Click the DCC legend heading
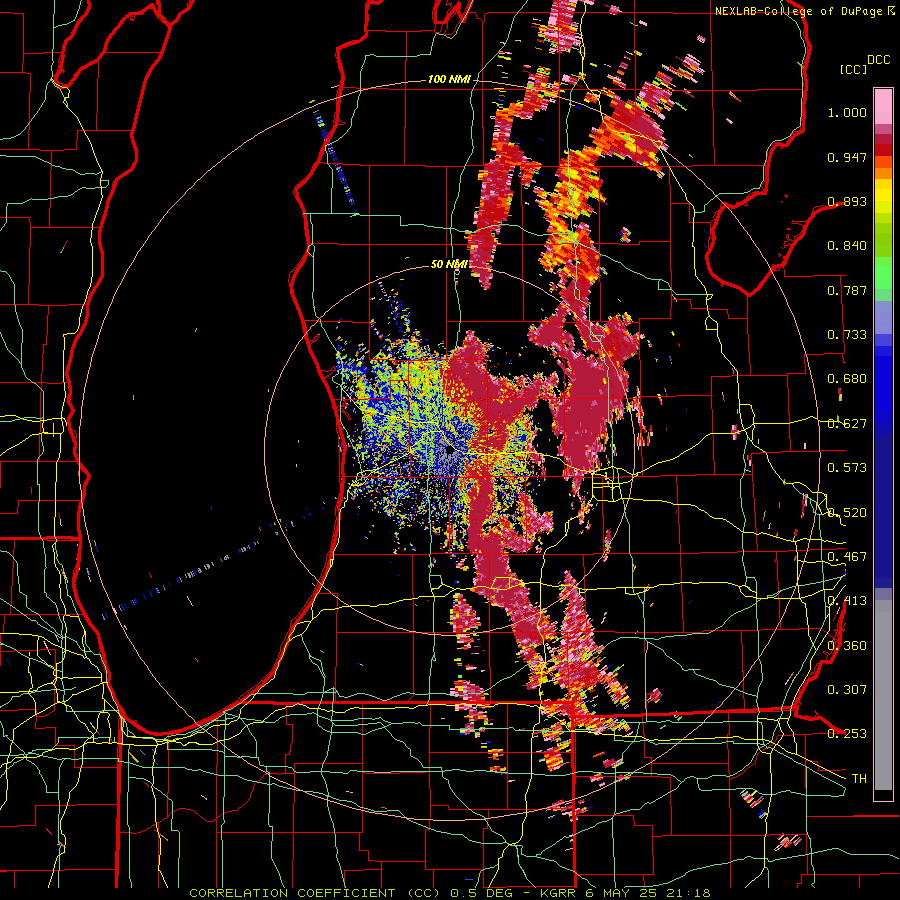The image size is (900, 900). 878,60
